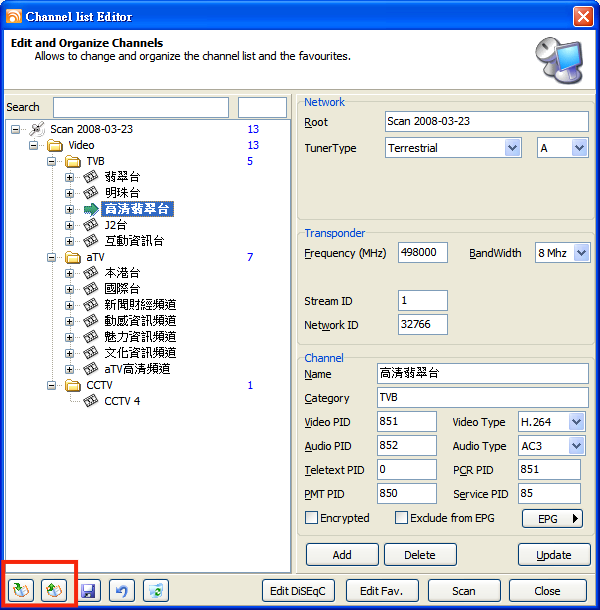The image size is (600, 610).
Task: Open the EPG submenu button
Action: coord(552,519)
